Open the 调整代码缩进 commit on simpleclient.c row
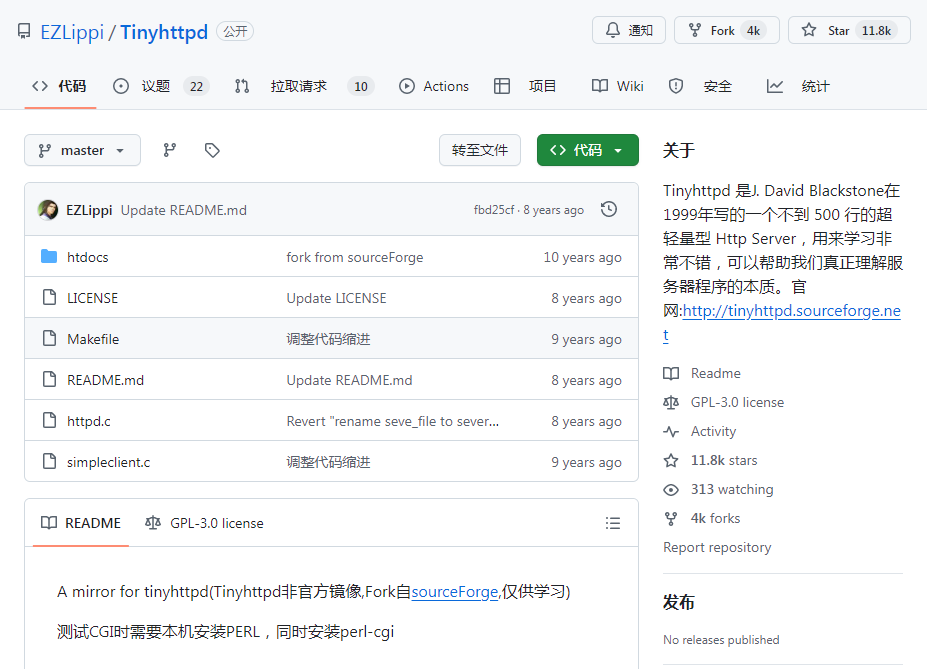 point(328,462)
